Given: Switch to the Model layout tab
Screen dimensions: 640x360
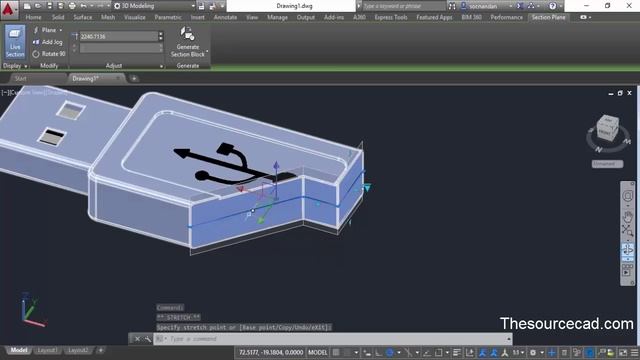Looking at the screenshot, I should click(x=19, y=350).
